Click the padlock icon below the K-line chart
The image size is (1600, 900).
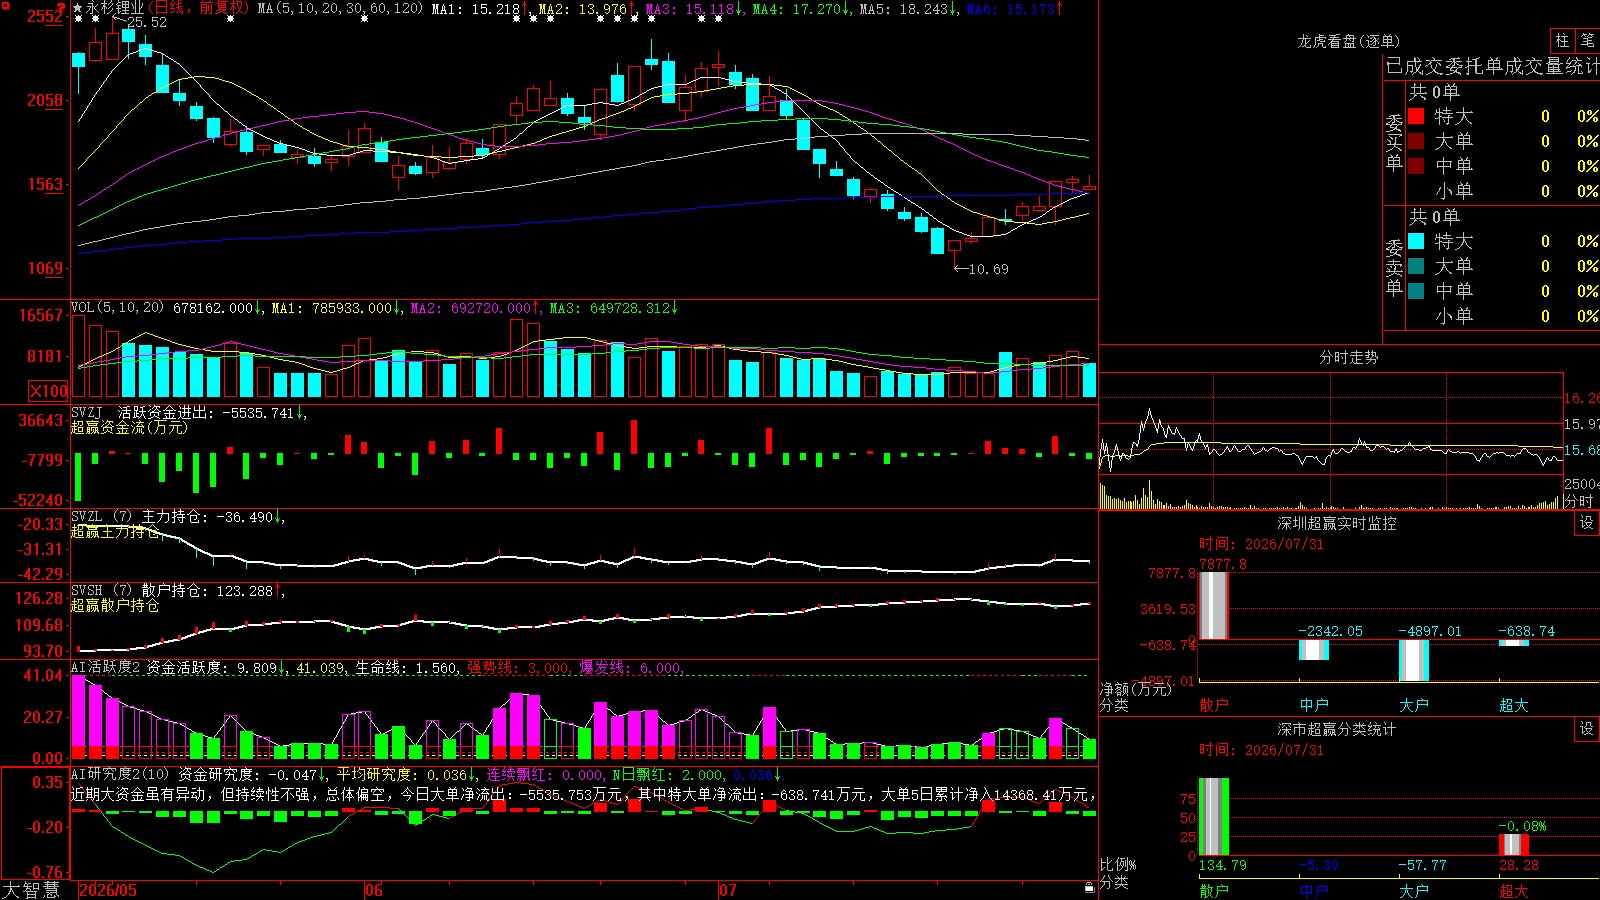1089,888
